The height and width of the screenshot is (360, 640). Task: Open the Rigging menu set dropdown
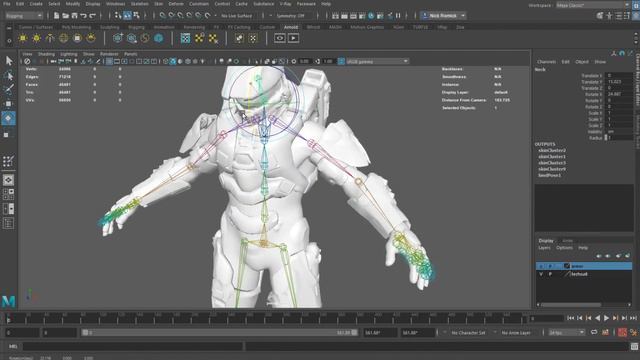[x=24, y=16]
